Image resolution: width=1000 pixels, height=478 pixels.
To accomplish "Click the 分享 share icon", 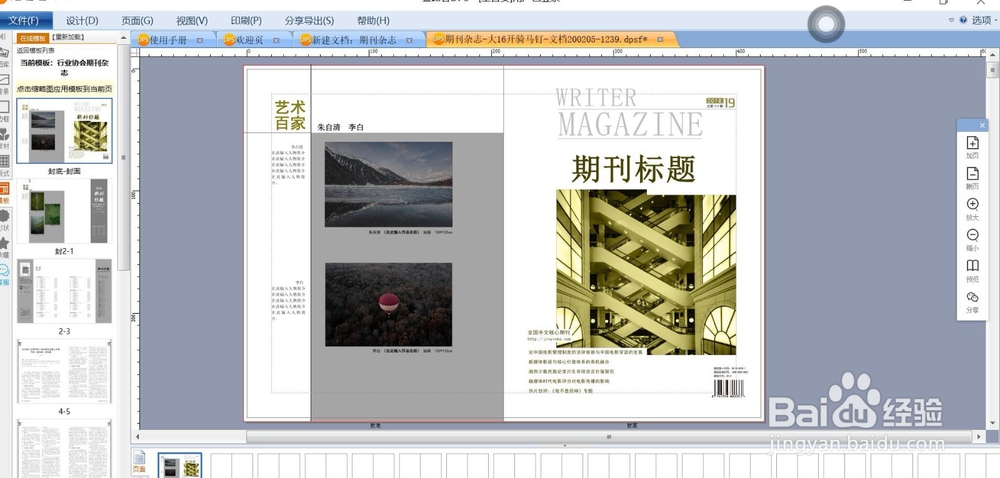I will [972, 297].
